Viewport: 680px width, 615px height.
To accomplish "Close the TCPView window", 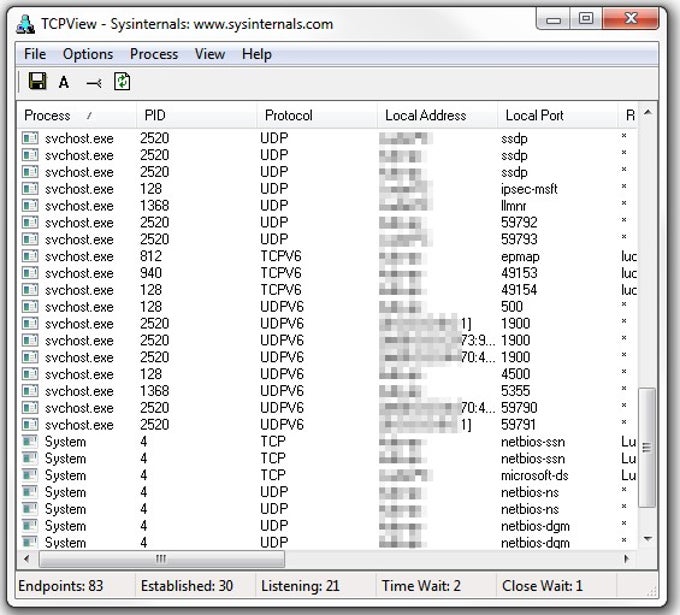I will (631, 18).
